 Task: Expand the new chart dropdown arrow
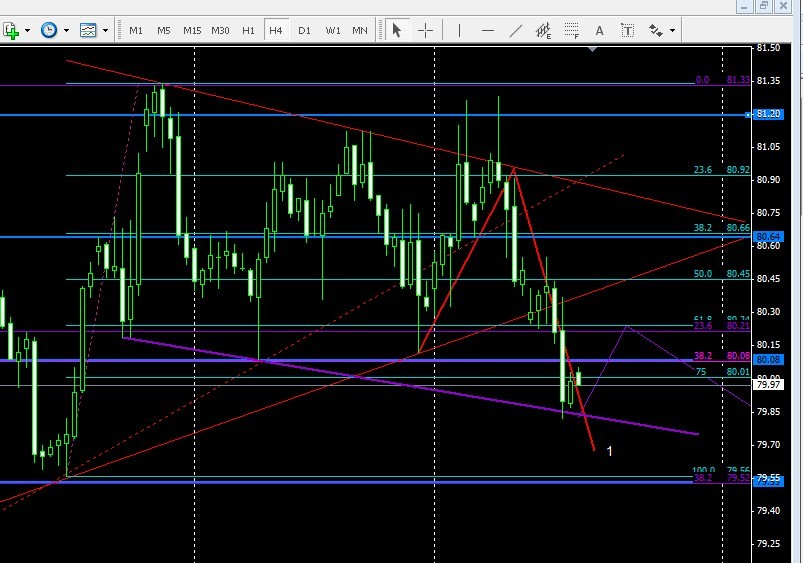click(x=28, y=31)
